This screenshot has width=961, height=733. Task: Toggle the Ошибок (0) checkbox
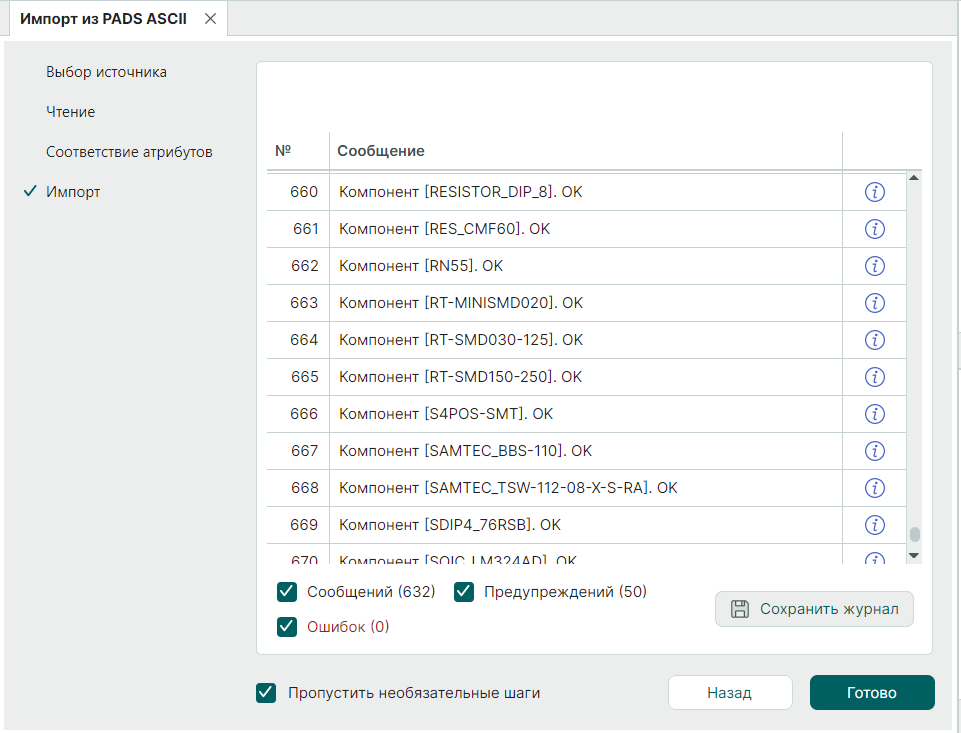[x=287, y=627]
